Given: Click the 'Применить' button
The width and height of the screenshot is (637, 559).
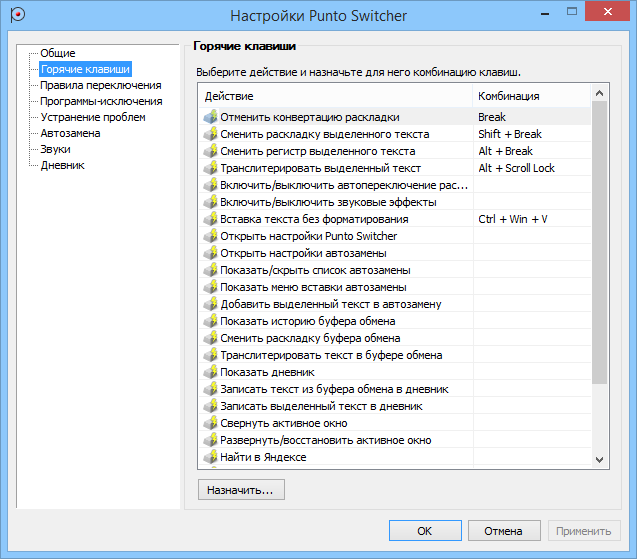Looking at the screenshot, I should [x=584, y=531].
